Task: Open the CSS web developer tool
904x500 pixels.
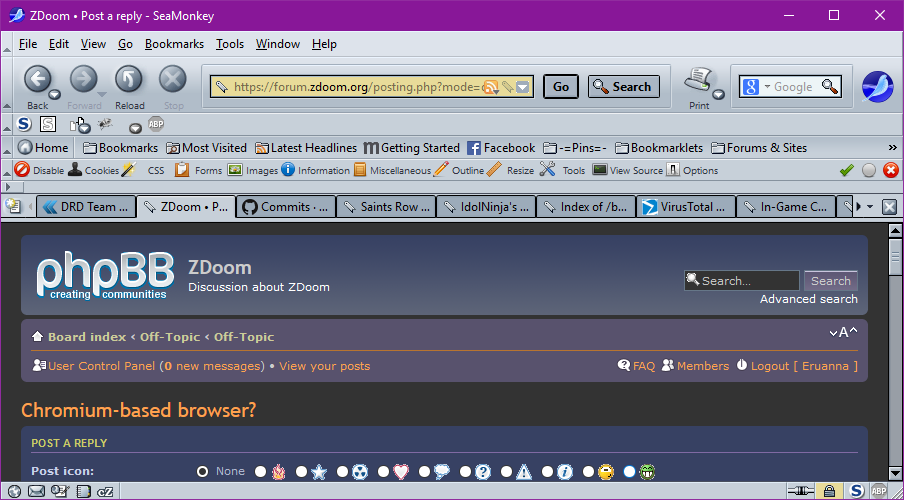Action: tap(144, 170)
